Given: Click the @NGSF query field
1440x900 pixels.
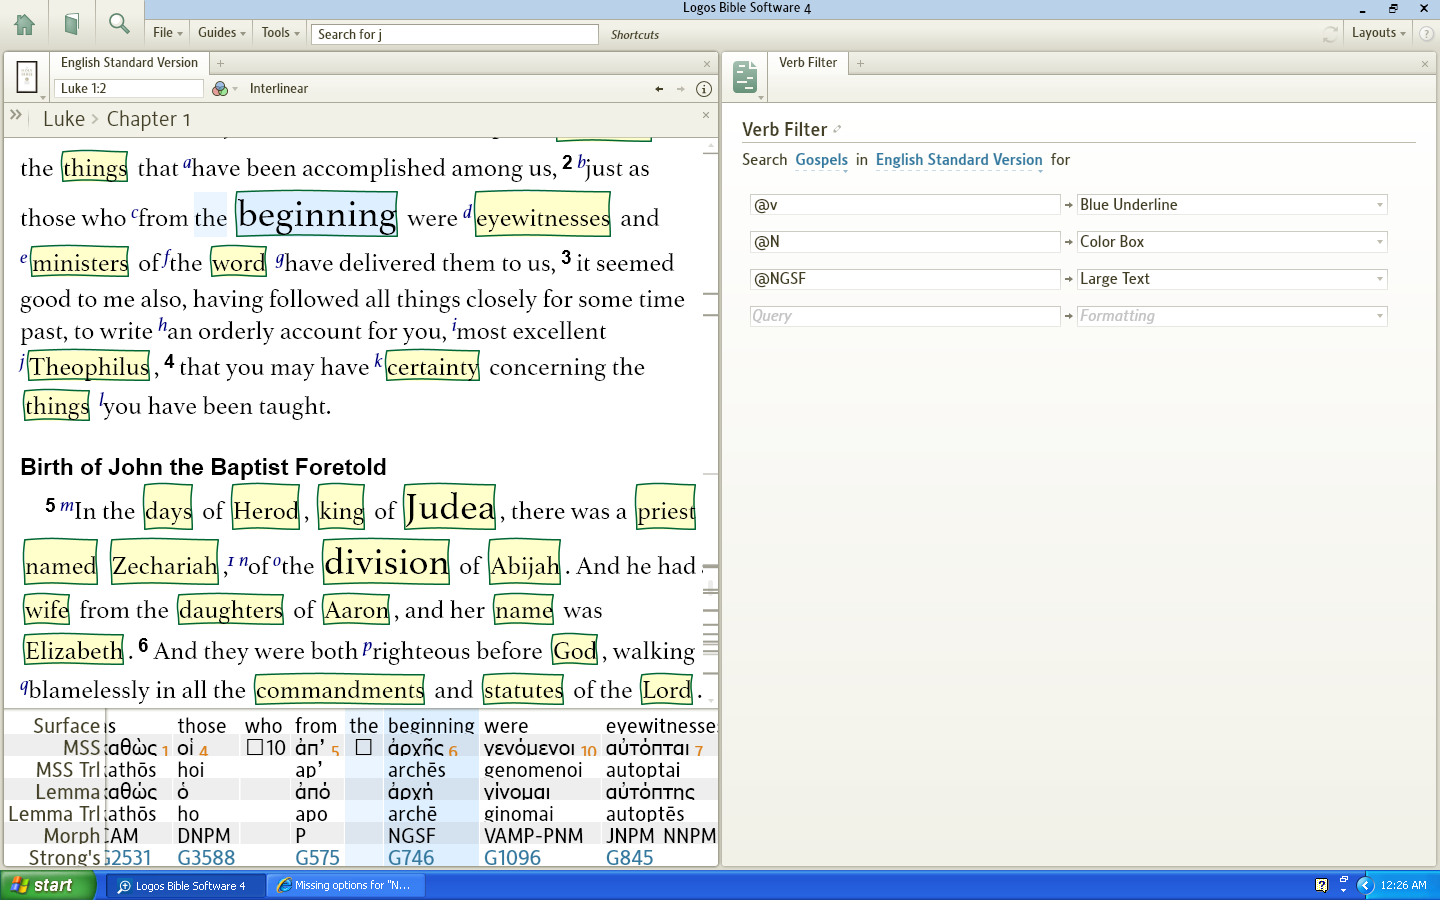Looking at the screenshot, I should click(905, 279).
